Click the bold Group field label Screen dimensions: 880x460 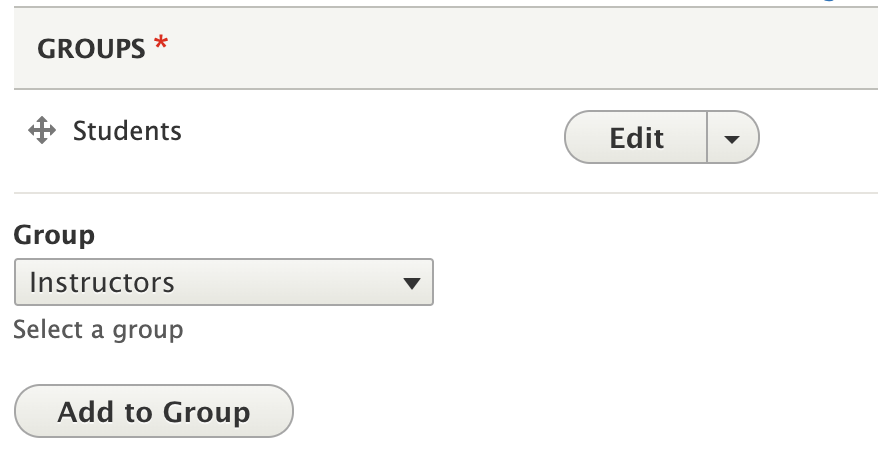coord(54,234)
